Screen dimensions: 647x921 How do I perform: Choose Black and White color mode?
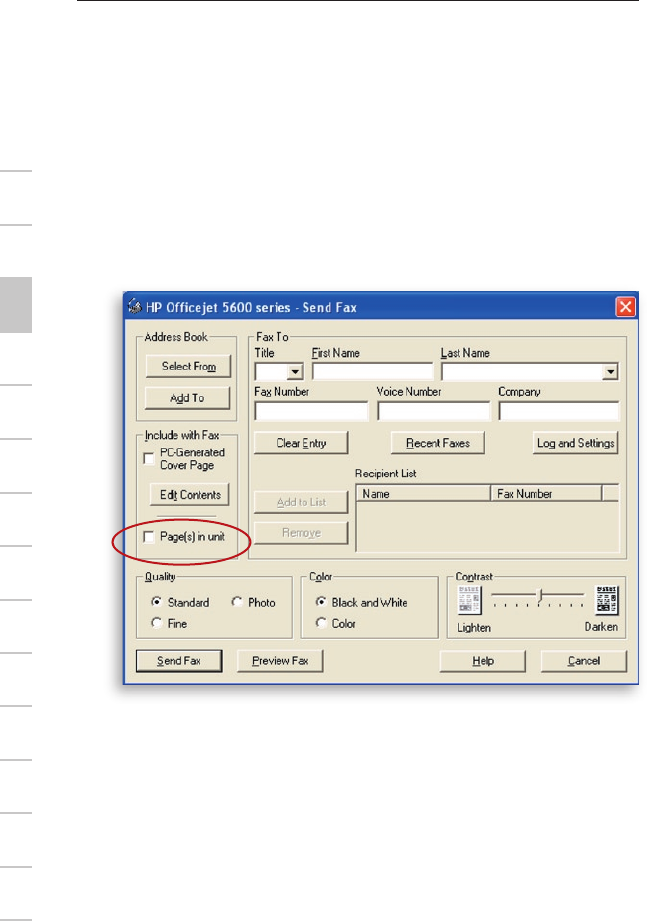tap(321, 601)
